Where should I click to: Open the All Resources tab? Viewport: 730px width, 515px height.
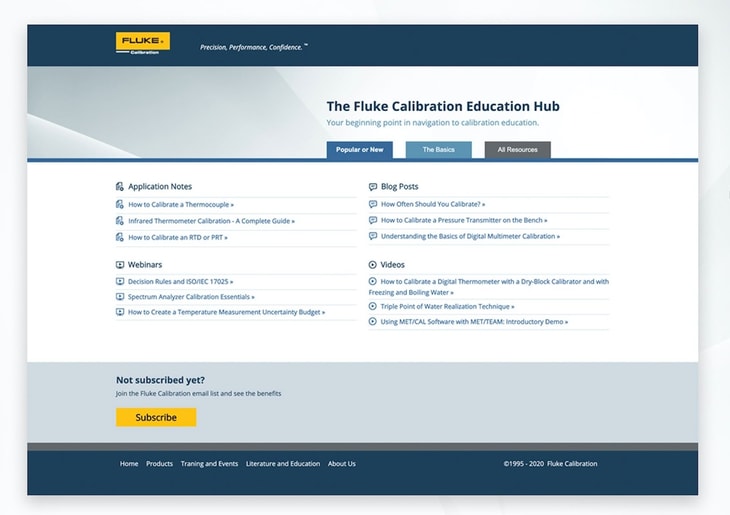click(517, 150)
